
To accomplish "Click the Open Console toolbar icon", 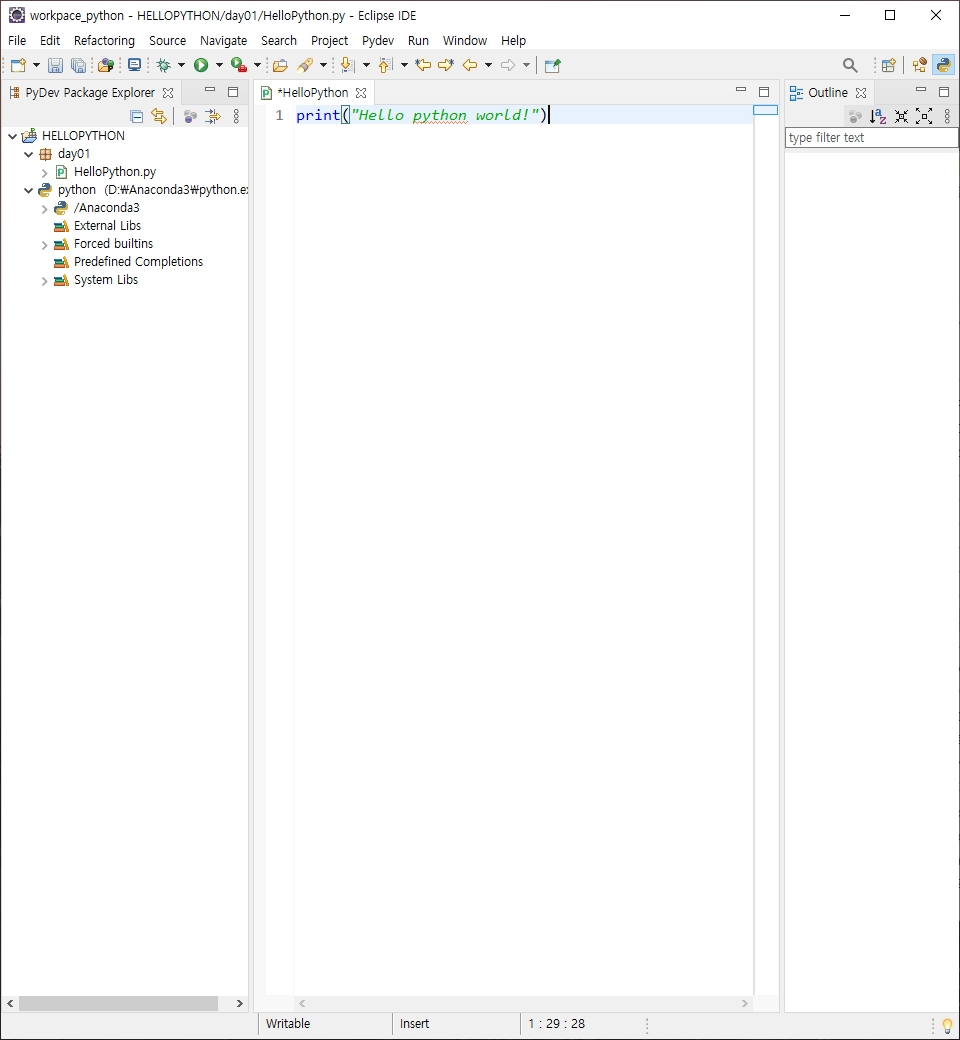I will pos(134,65).
